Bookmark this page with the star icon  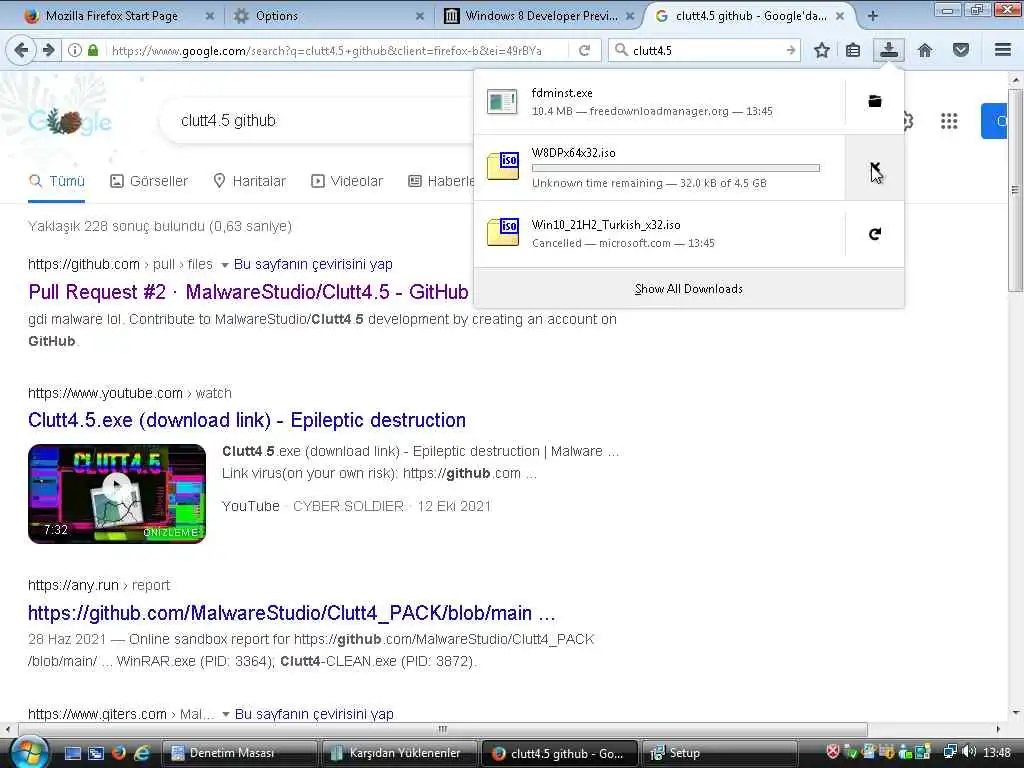tap(822, 50)
